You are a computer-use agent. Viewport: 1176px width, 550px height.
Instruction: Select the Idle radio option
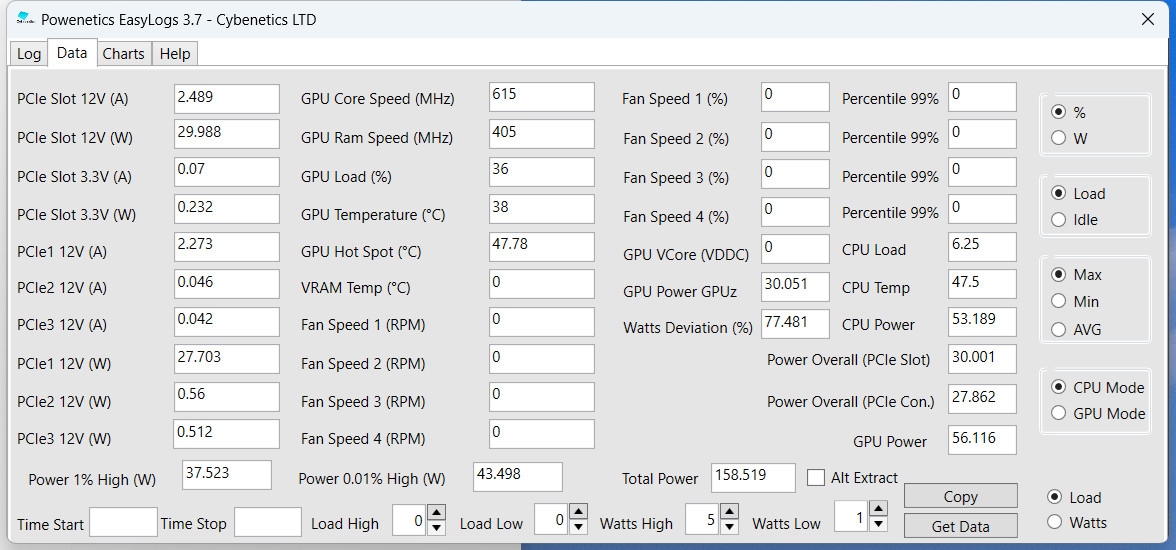tap(1059, 220)
